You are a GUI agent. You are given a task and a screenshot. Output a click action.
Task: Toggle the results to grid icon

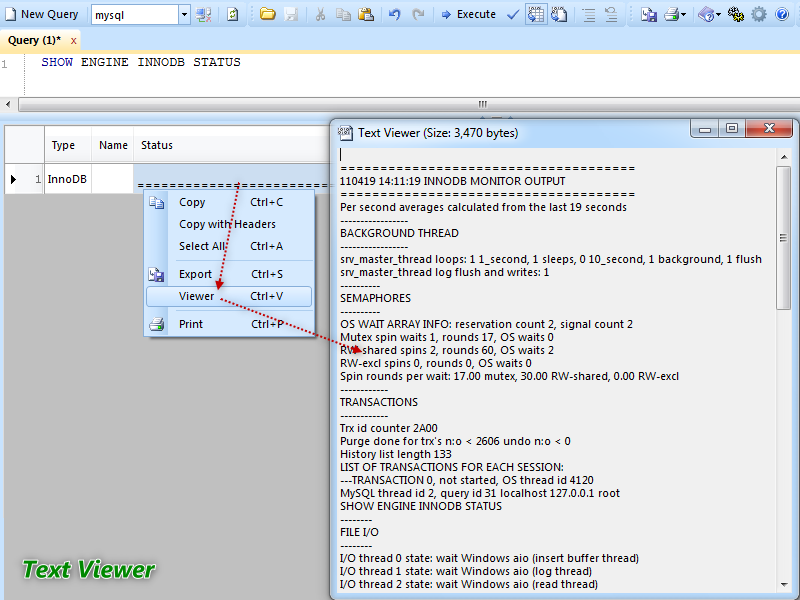(x=536, y=14)
